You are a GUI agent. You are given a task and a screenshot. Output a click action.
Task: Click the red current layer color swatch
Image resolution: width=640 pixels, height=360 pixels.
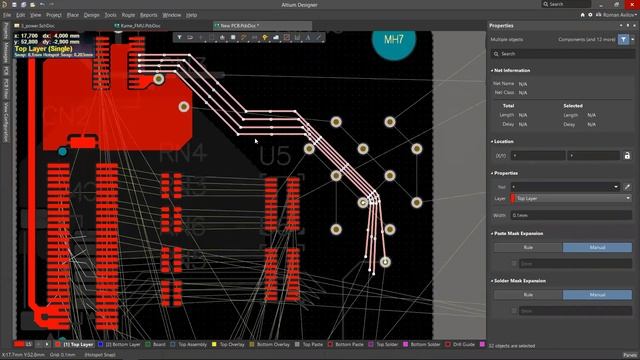tap(19, 344)
